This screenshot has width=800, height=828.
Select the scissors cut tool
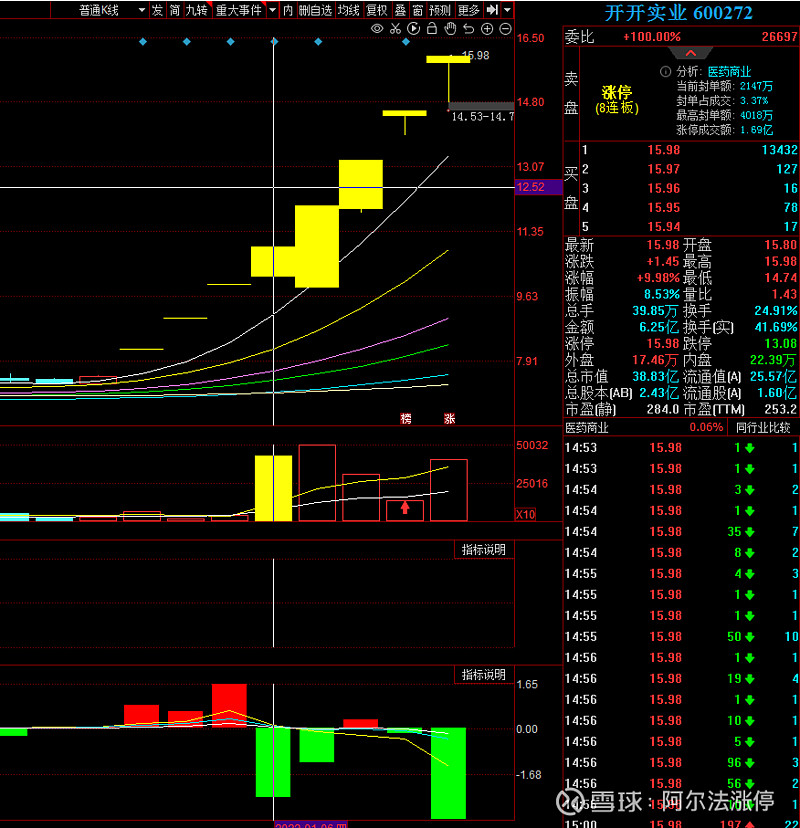coord(395,29)
